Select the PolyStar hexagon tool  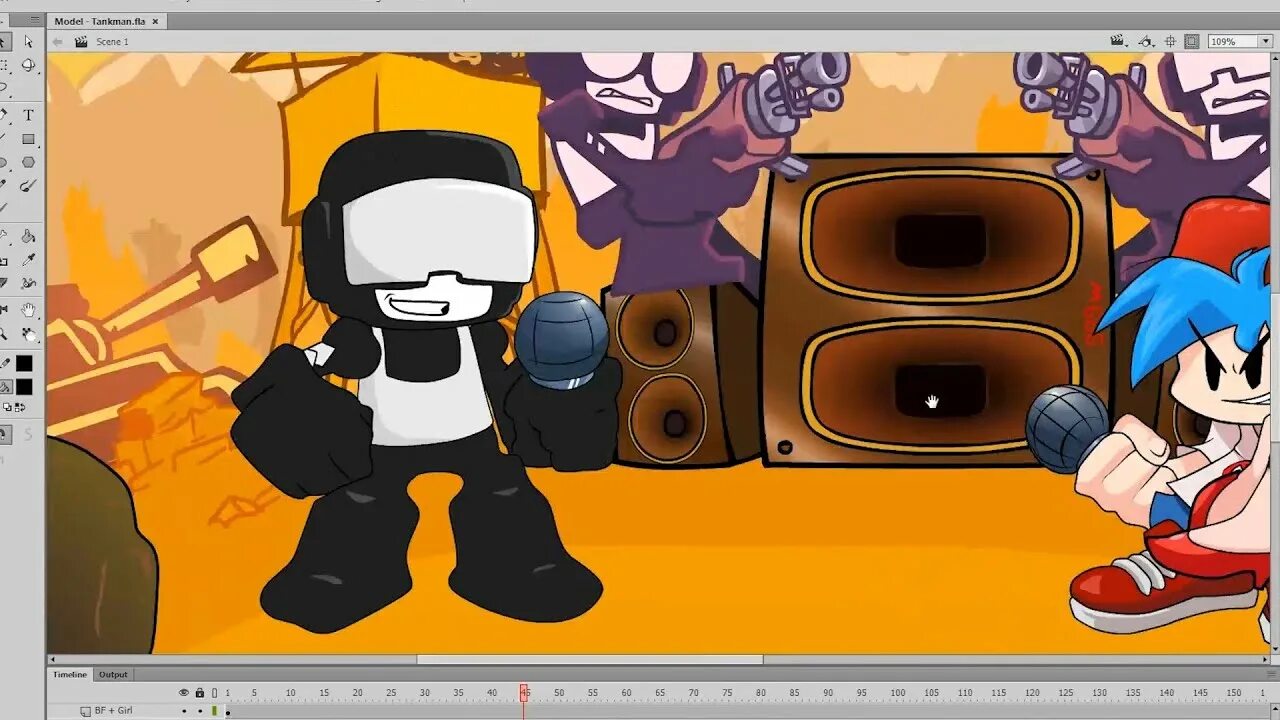tap(28, 162)
